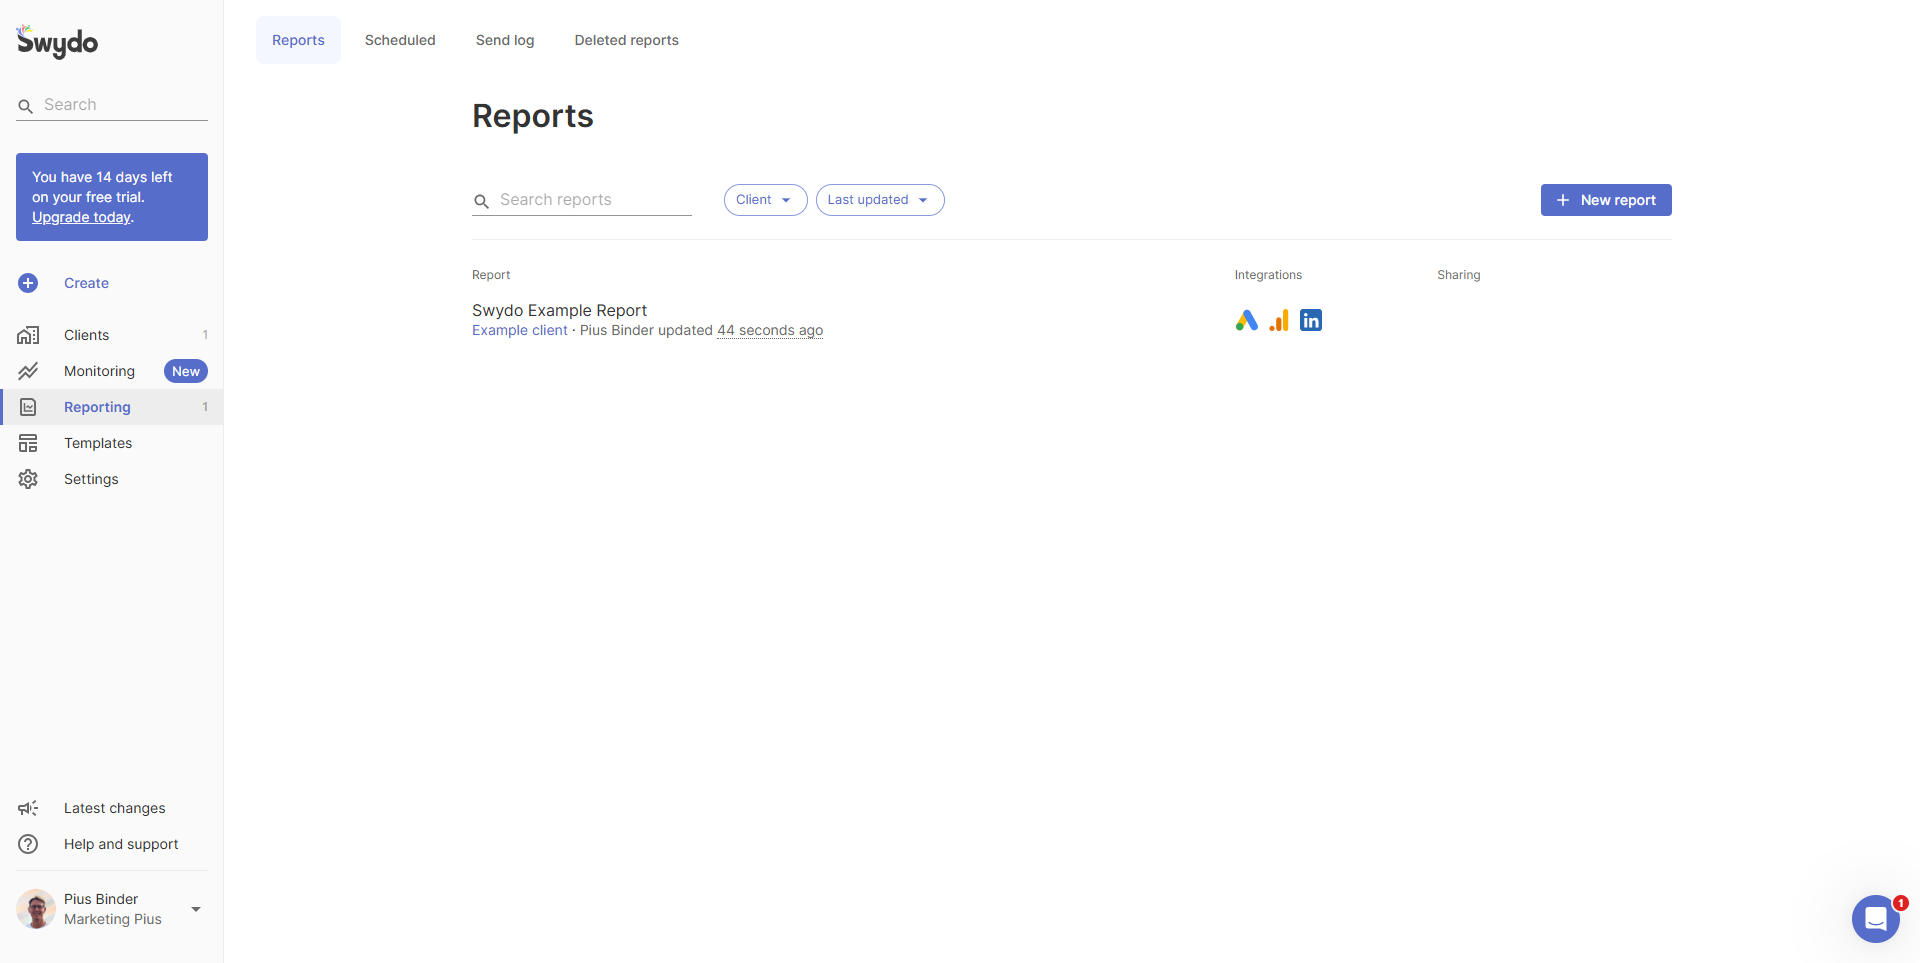Click the Sharing column header
The image size is (1920, 963).
click(1458, 275)
